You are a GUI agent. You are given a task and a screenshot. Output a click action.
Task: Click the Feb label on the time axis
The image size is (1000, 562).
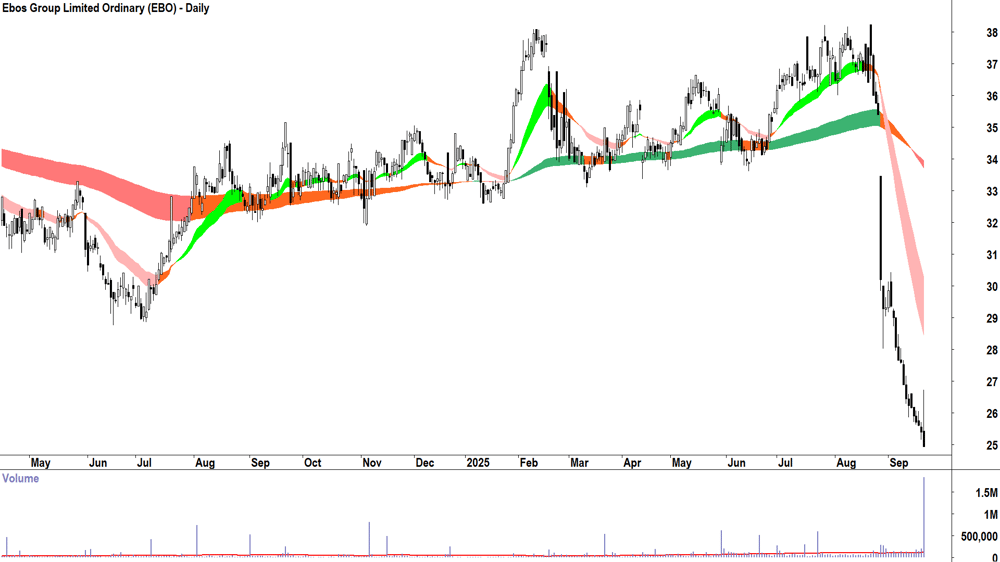529,462
